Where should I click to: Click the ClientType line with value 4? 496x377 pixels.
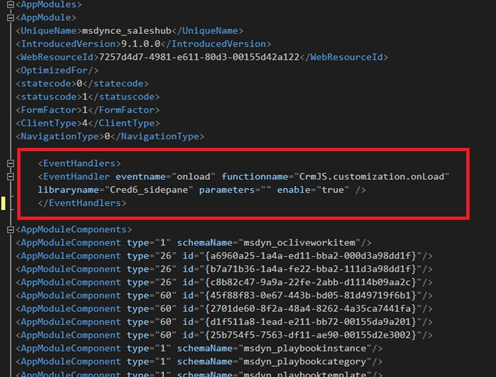[88, 123]
